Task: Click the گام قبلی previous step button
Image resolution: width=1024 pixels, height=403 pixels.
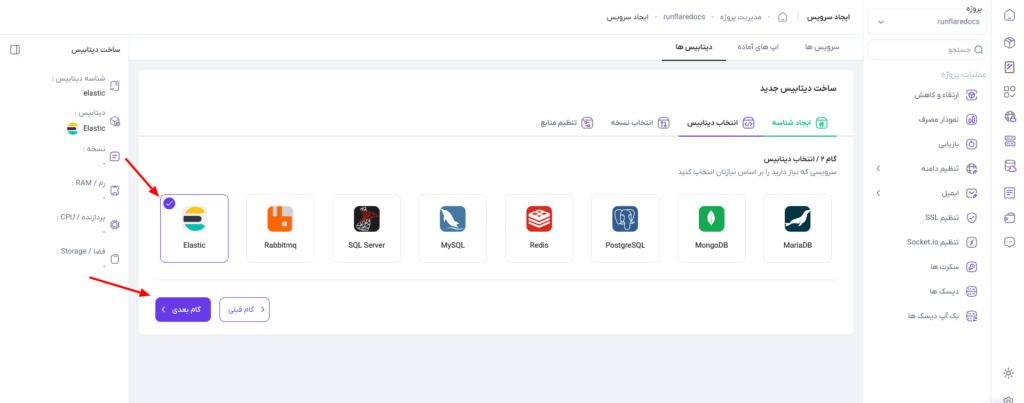Action: click(244, 310)
